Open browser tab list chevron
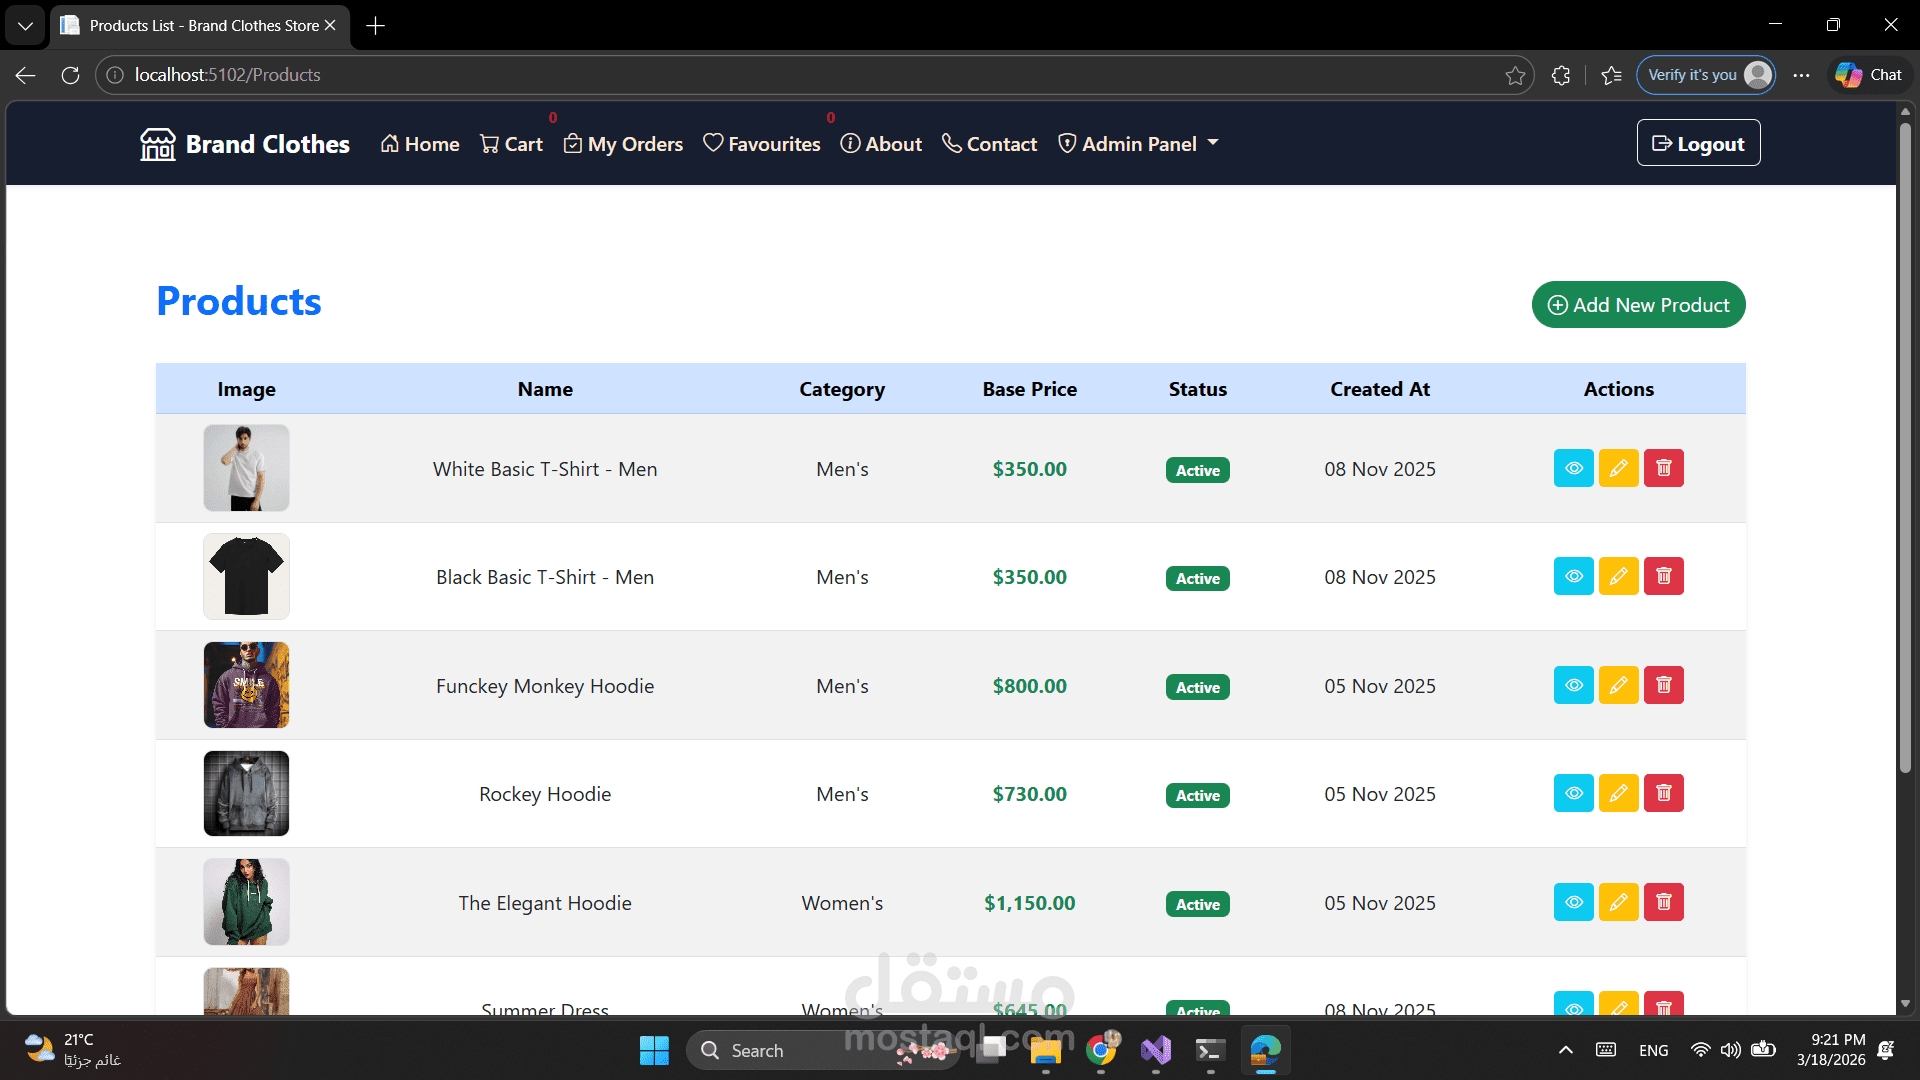This screenshot has height=1080, width=1920. [25, 25]
